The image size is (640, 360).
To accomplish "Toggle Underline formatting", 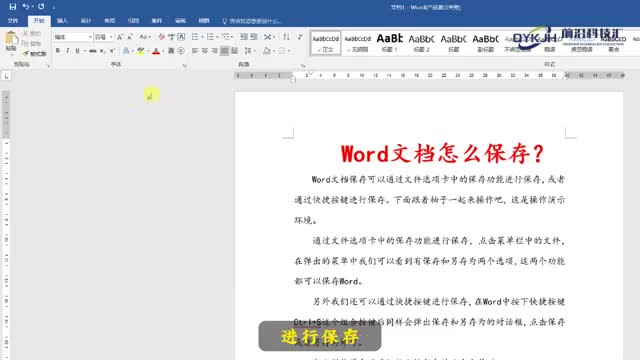I will point(77,51).
